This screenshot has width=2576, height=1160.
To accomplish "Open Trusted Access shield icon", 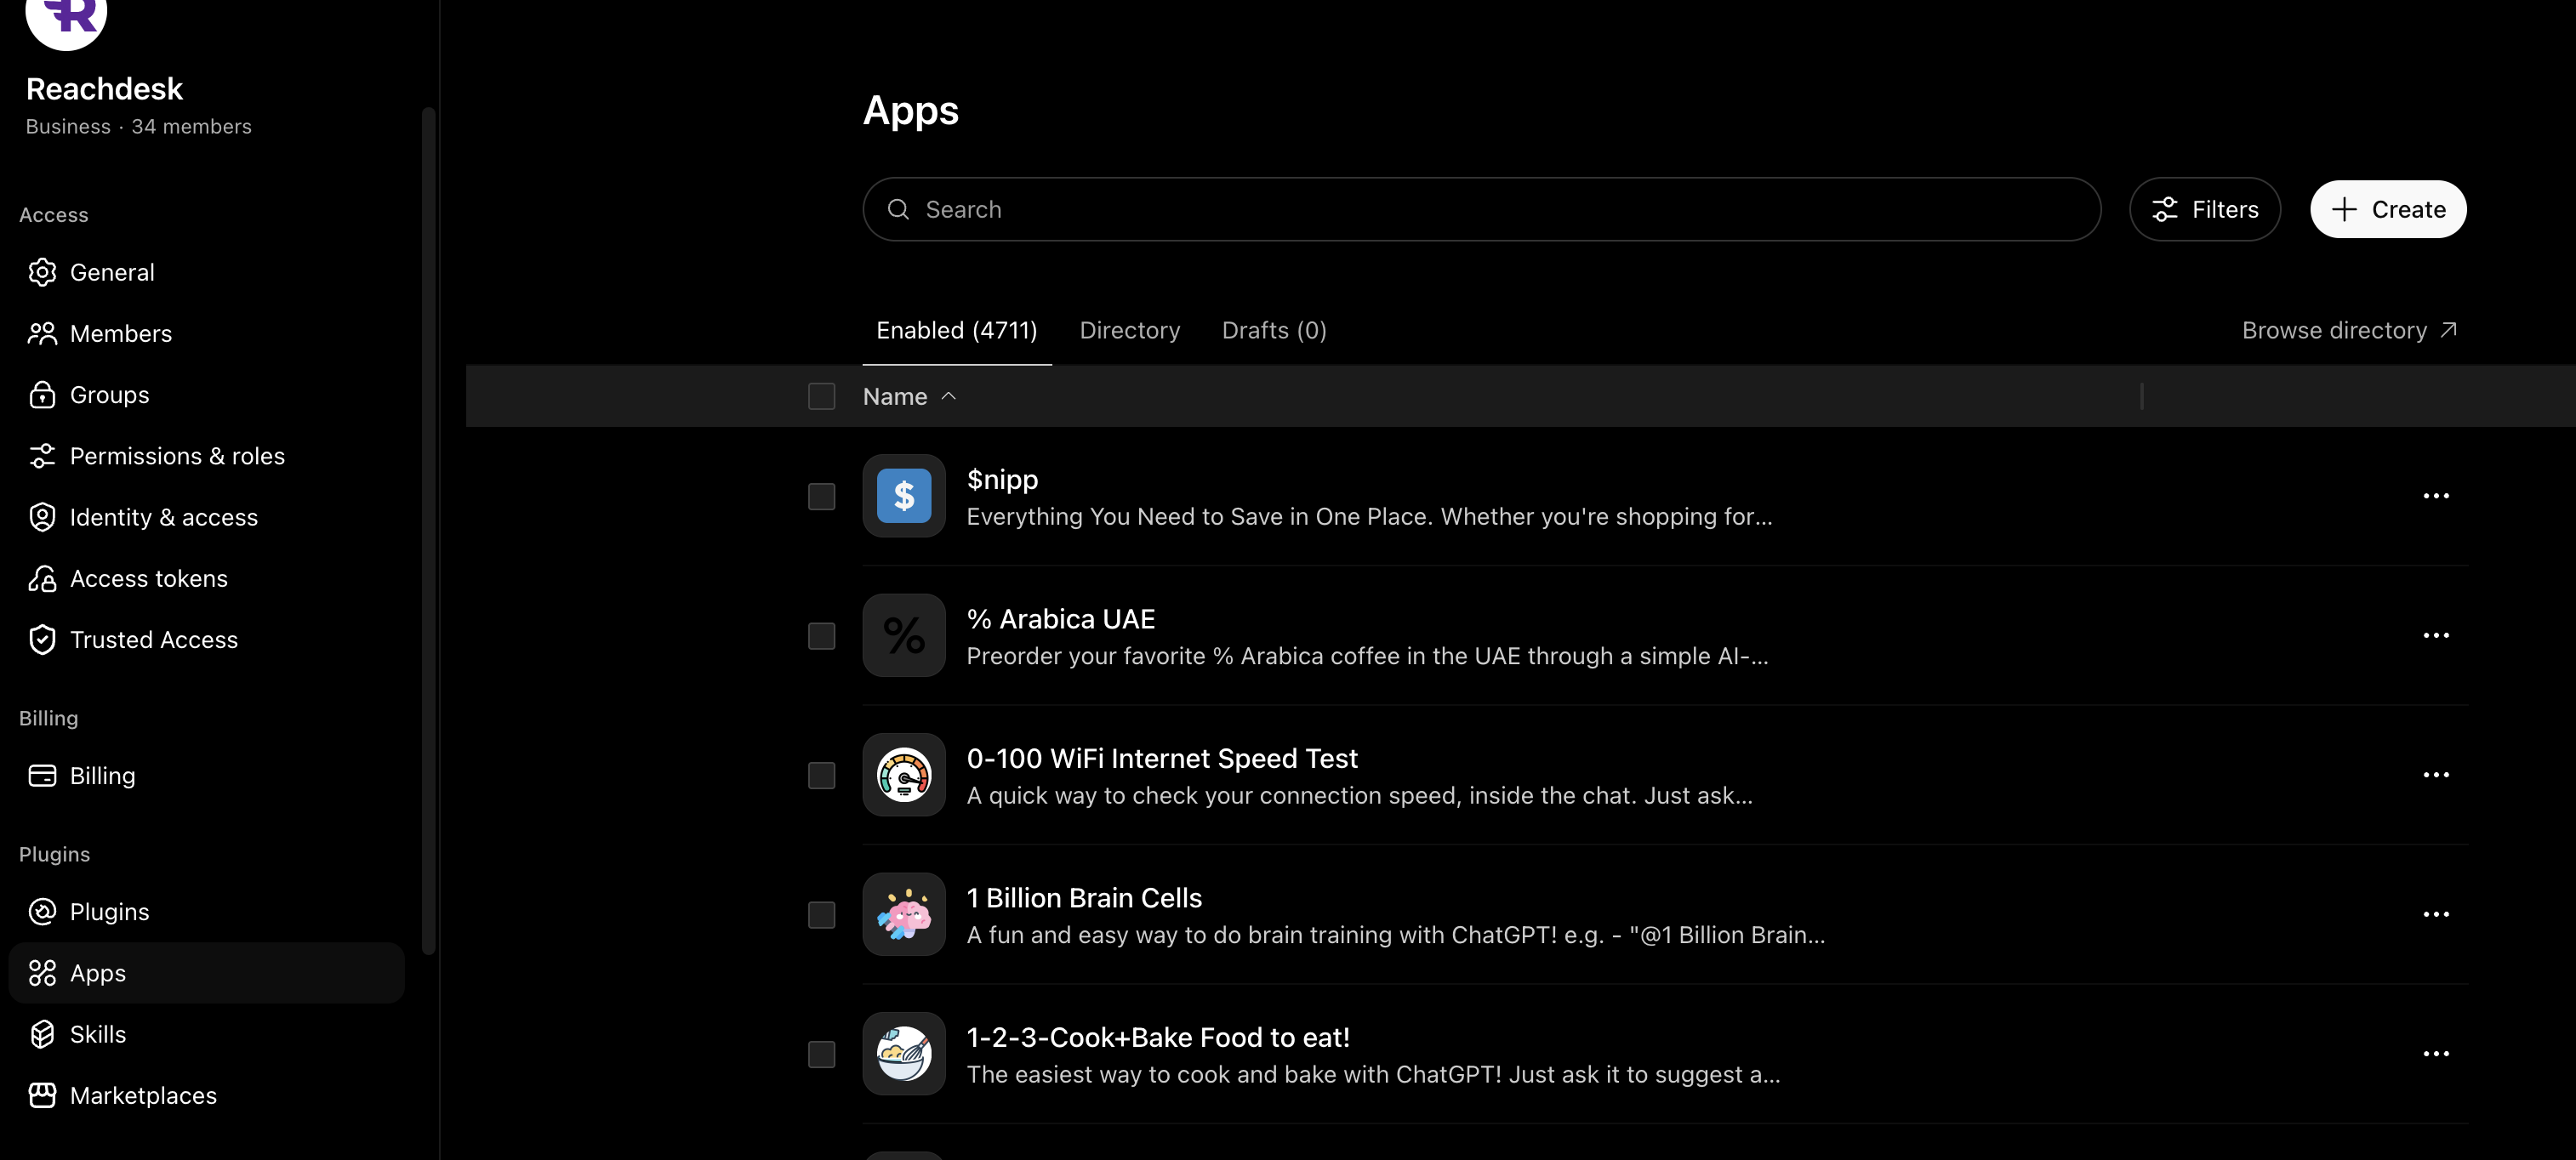I will pos(42,640).
